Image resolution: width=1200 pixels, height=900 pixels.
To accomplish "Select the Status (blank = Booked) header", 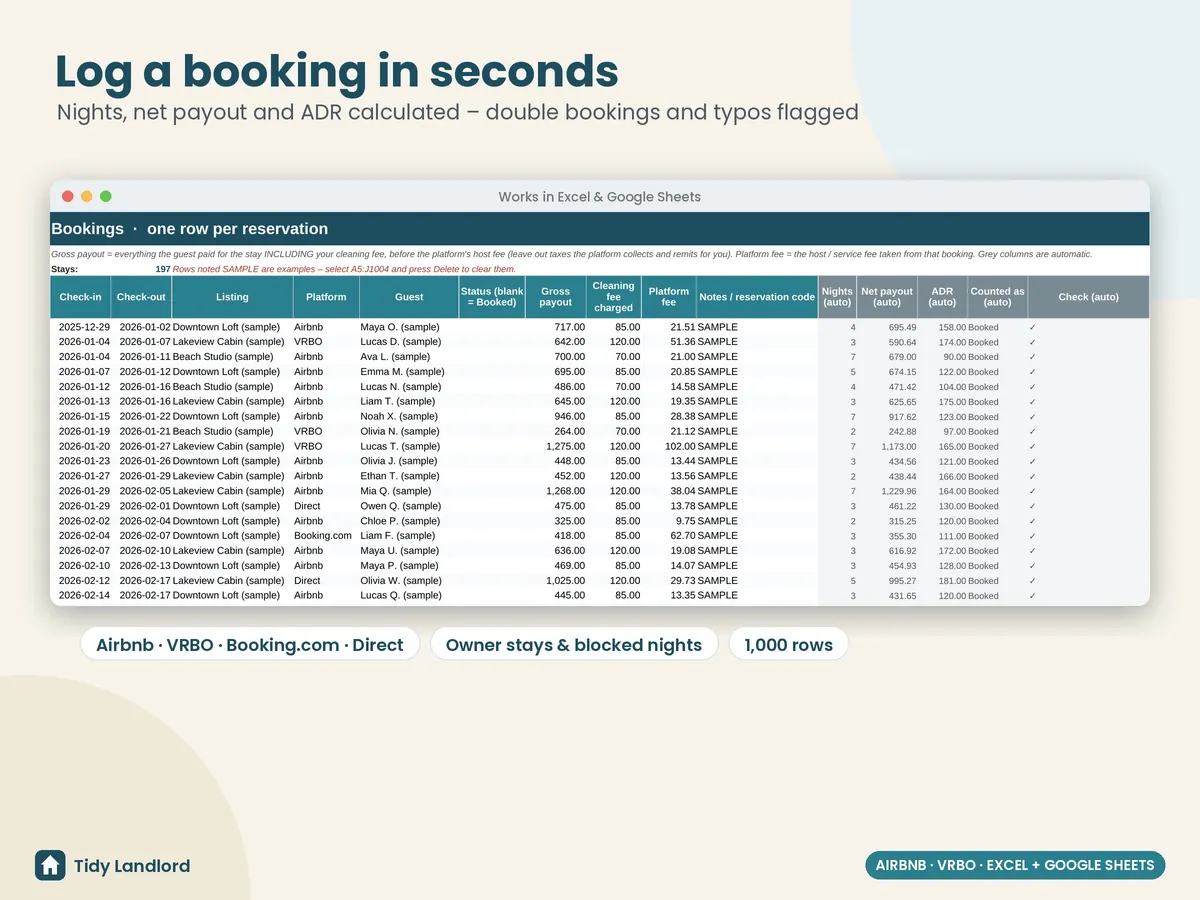I will tap(492, 297).
